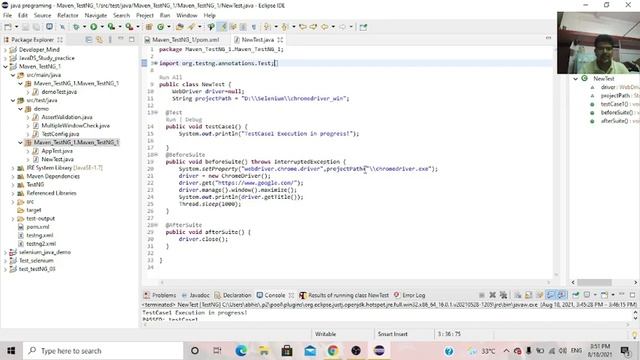Click the Next Annotation toolbar icon
Viewport: 640px width, 360px height.
click(x=267, y=27)
